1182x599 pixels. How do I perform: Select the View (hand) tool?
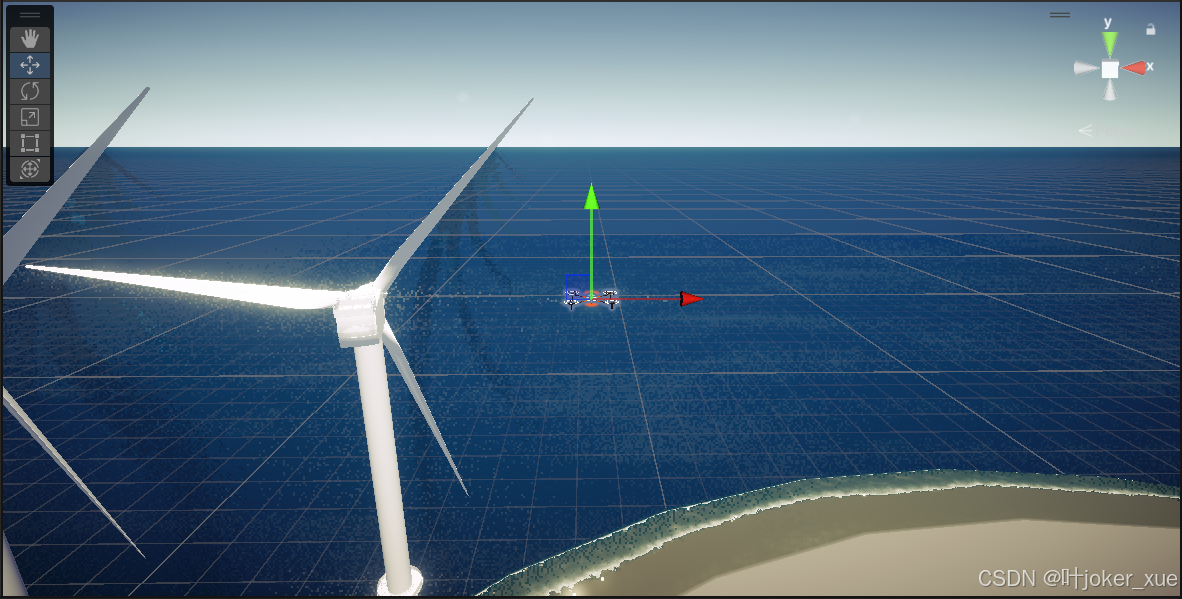(x=30, y=39)
